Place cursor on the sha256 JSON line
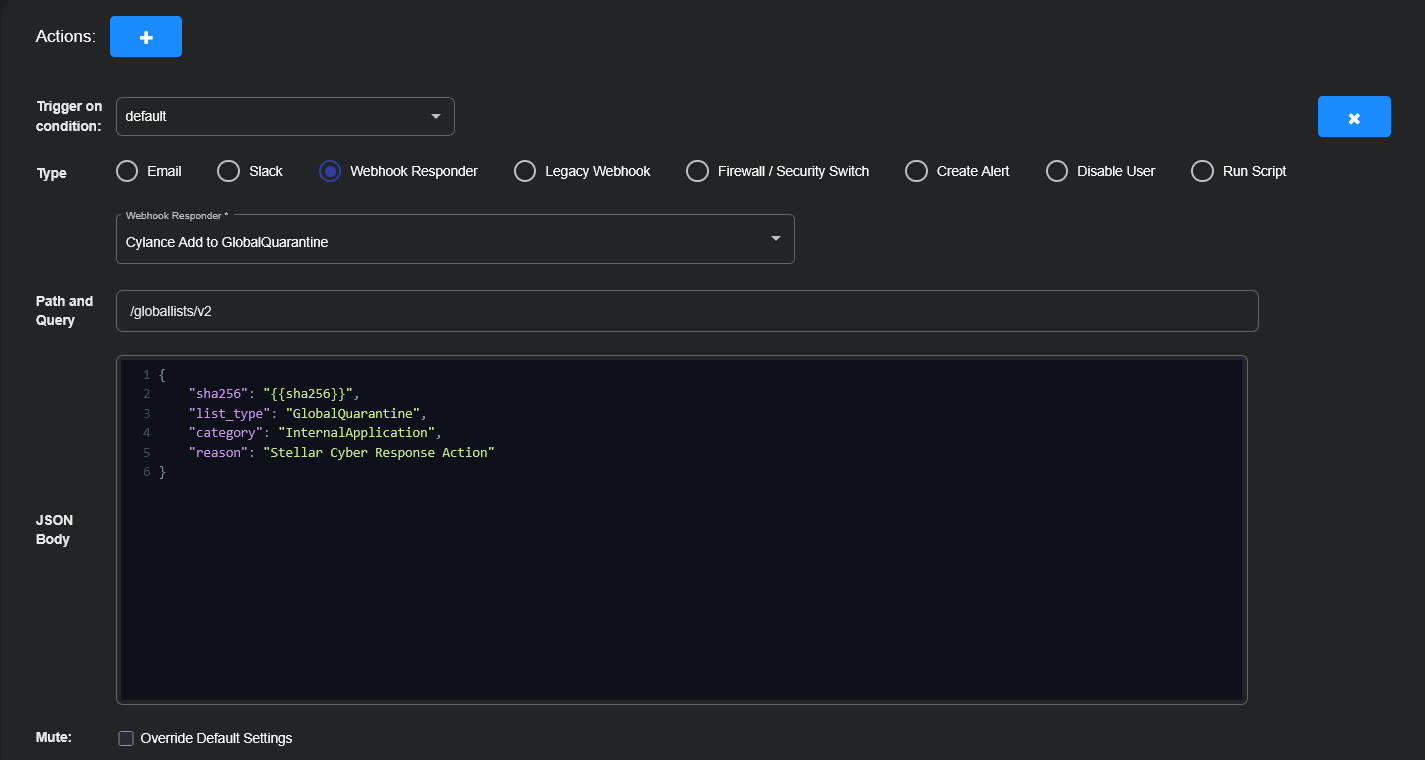 pos(273,394)
